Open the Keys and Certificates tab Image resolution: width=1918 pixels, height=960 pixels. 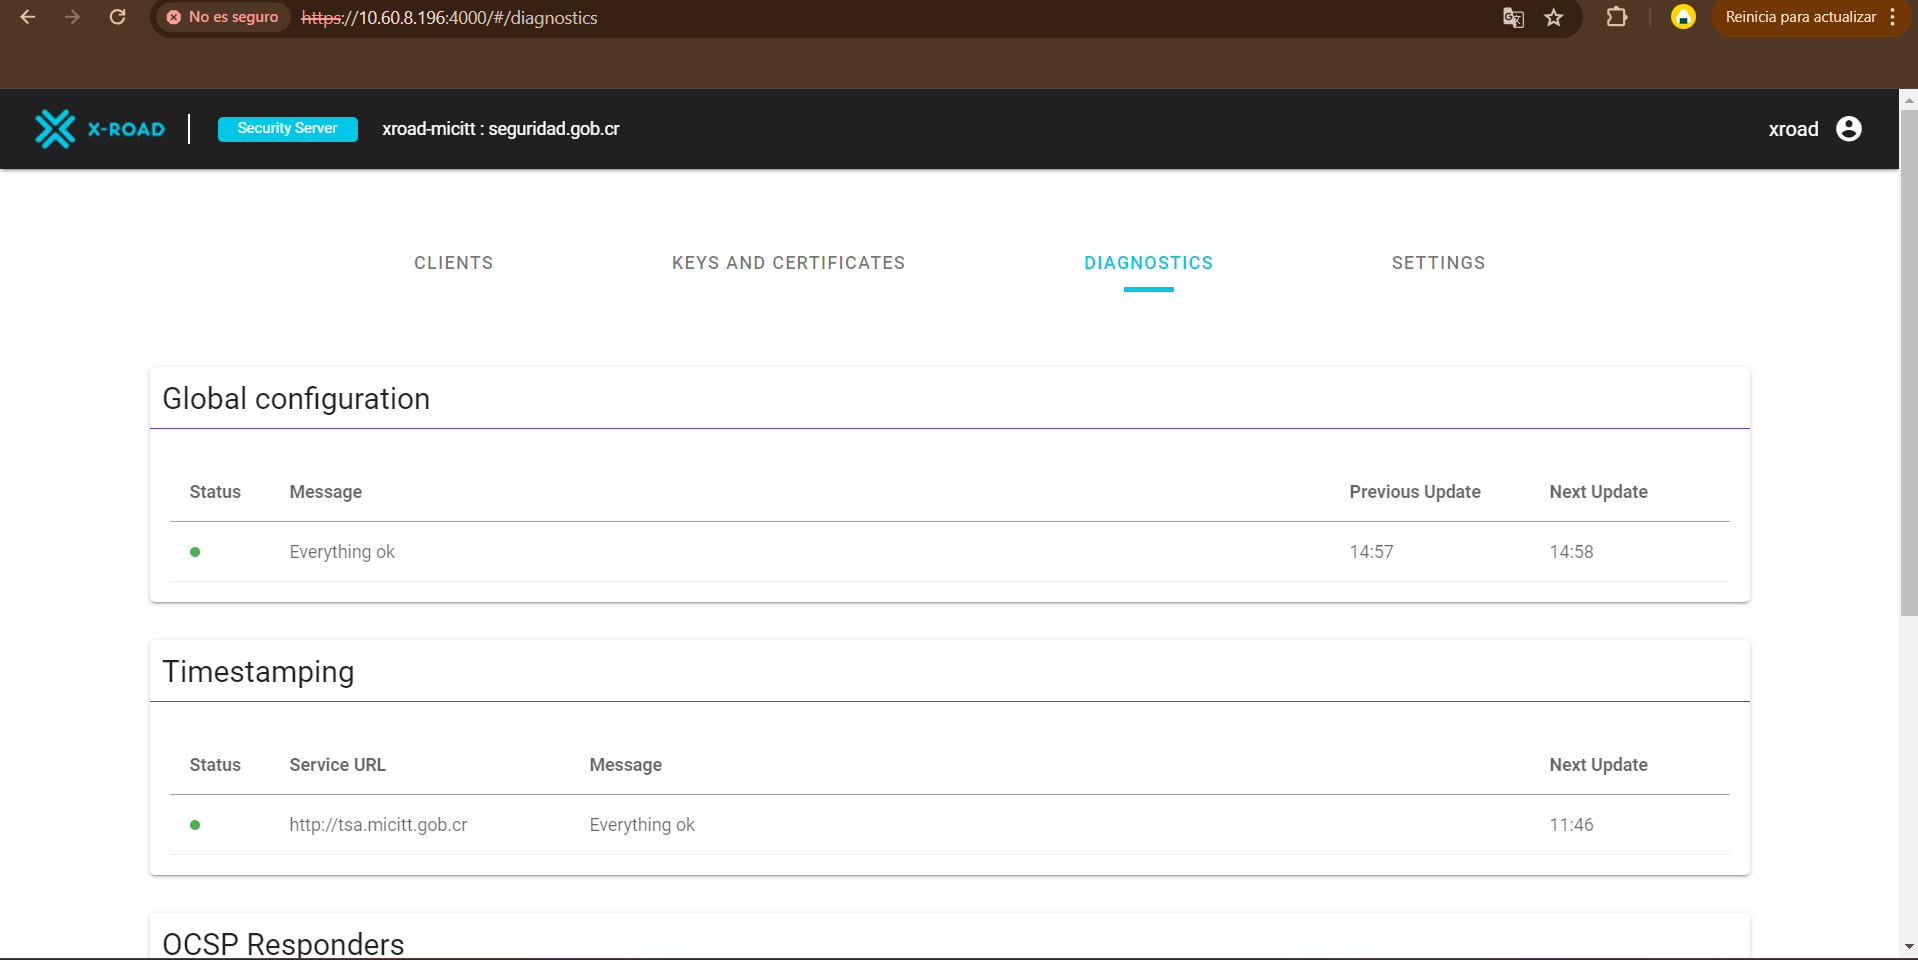coord(788,263)
